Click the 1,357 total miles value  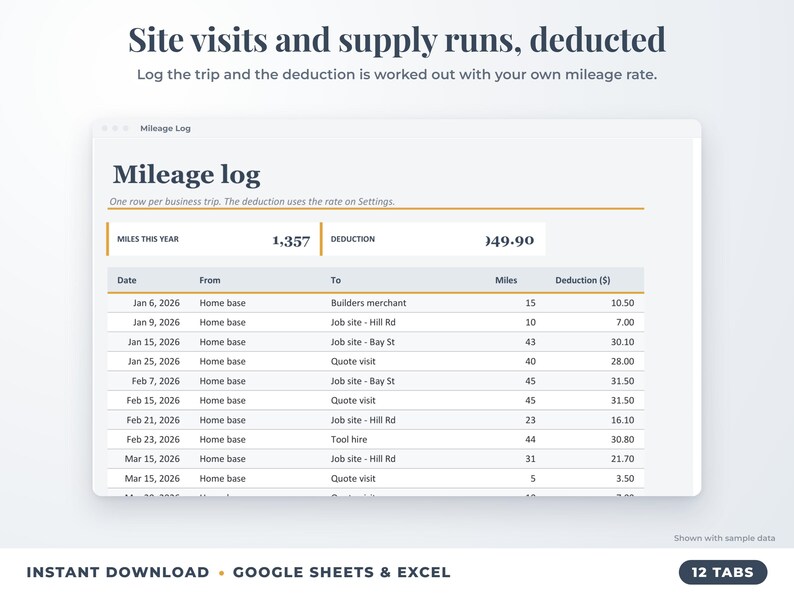pyautogui.click(x=291, y=241)
